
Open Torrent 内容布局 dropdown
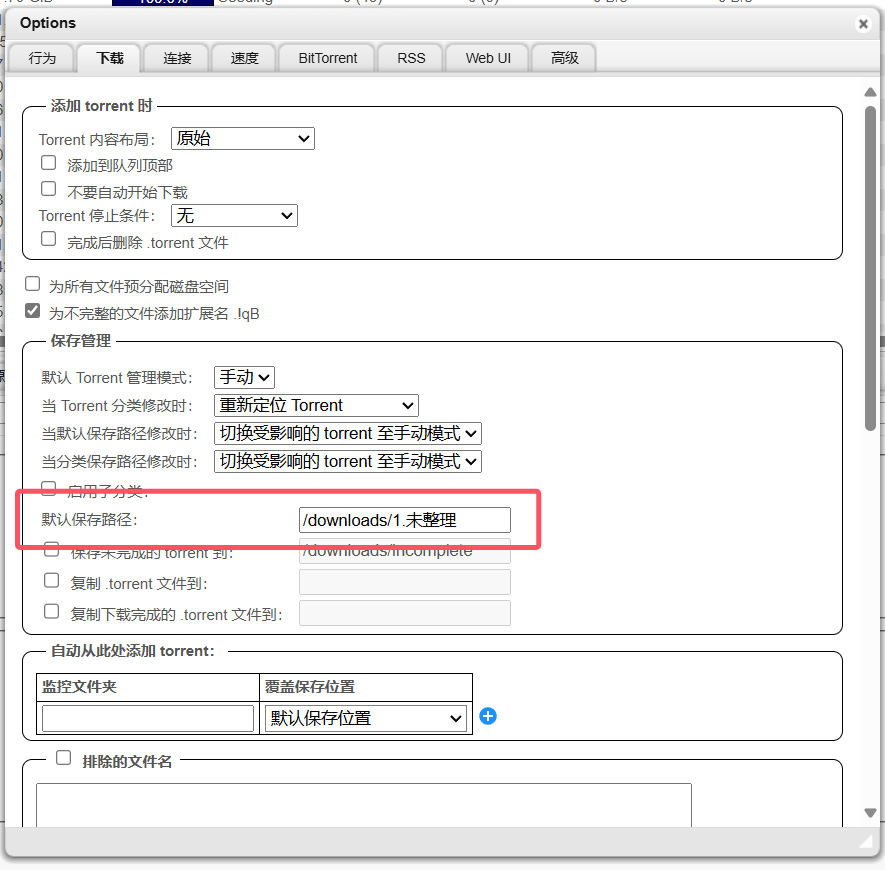pyautogui.click(x=242, y=139)
